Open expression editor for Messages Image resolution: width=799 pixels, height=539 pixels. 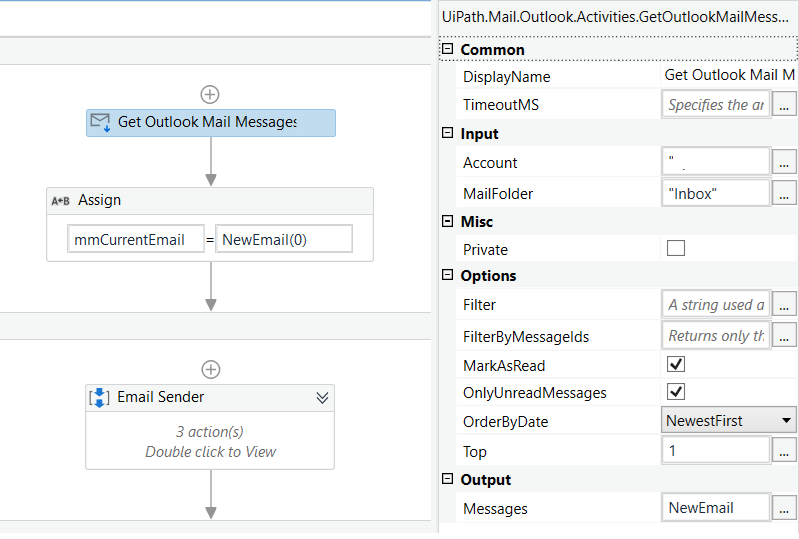coord(784,507)
